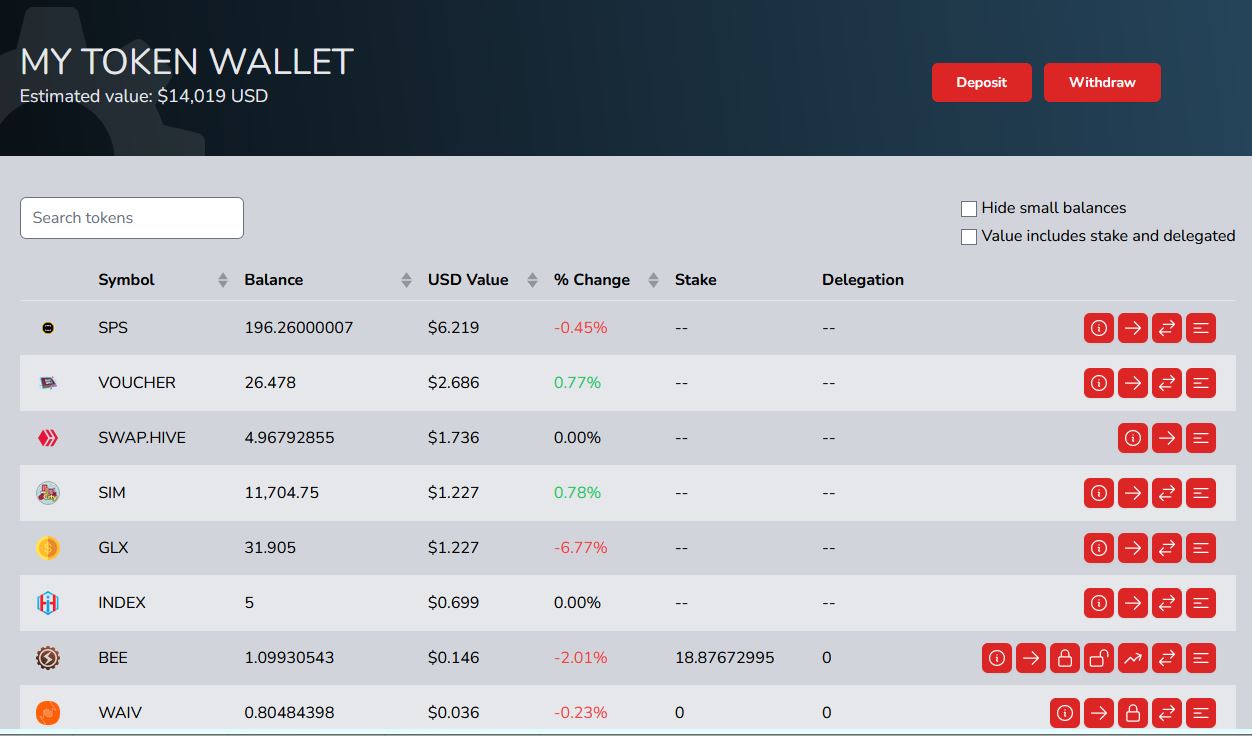The height and width of the screenshot is (736, 1252).
Task: Open SPS token info icon
Action: tap(1099, 328)
